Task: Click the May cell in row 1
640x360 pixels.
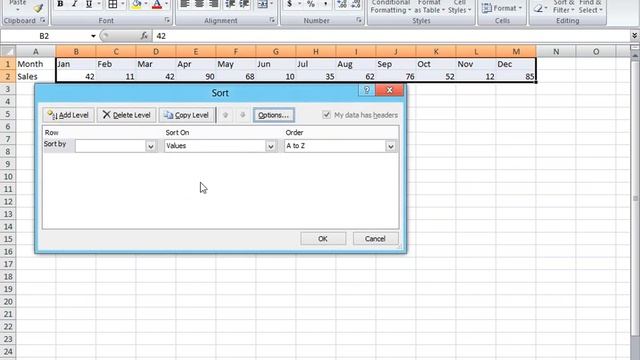Action: (x=236, y=64)
